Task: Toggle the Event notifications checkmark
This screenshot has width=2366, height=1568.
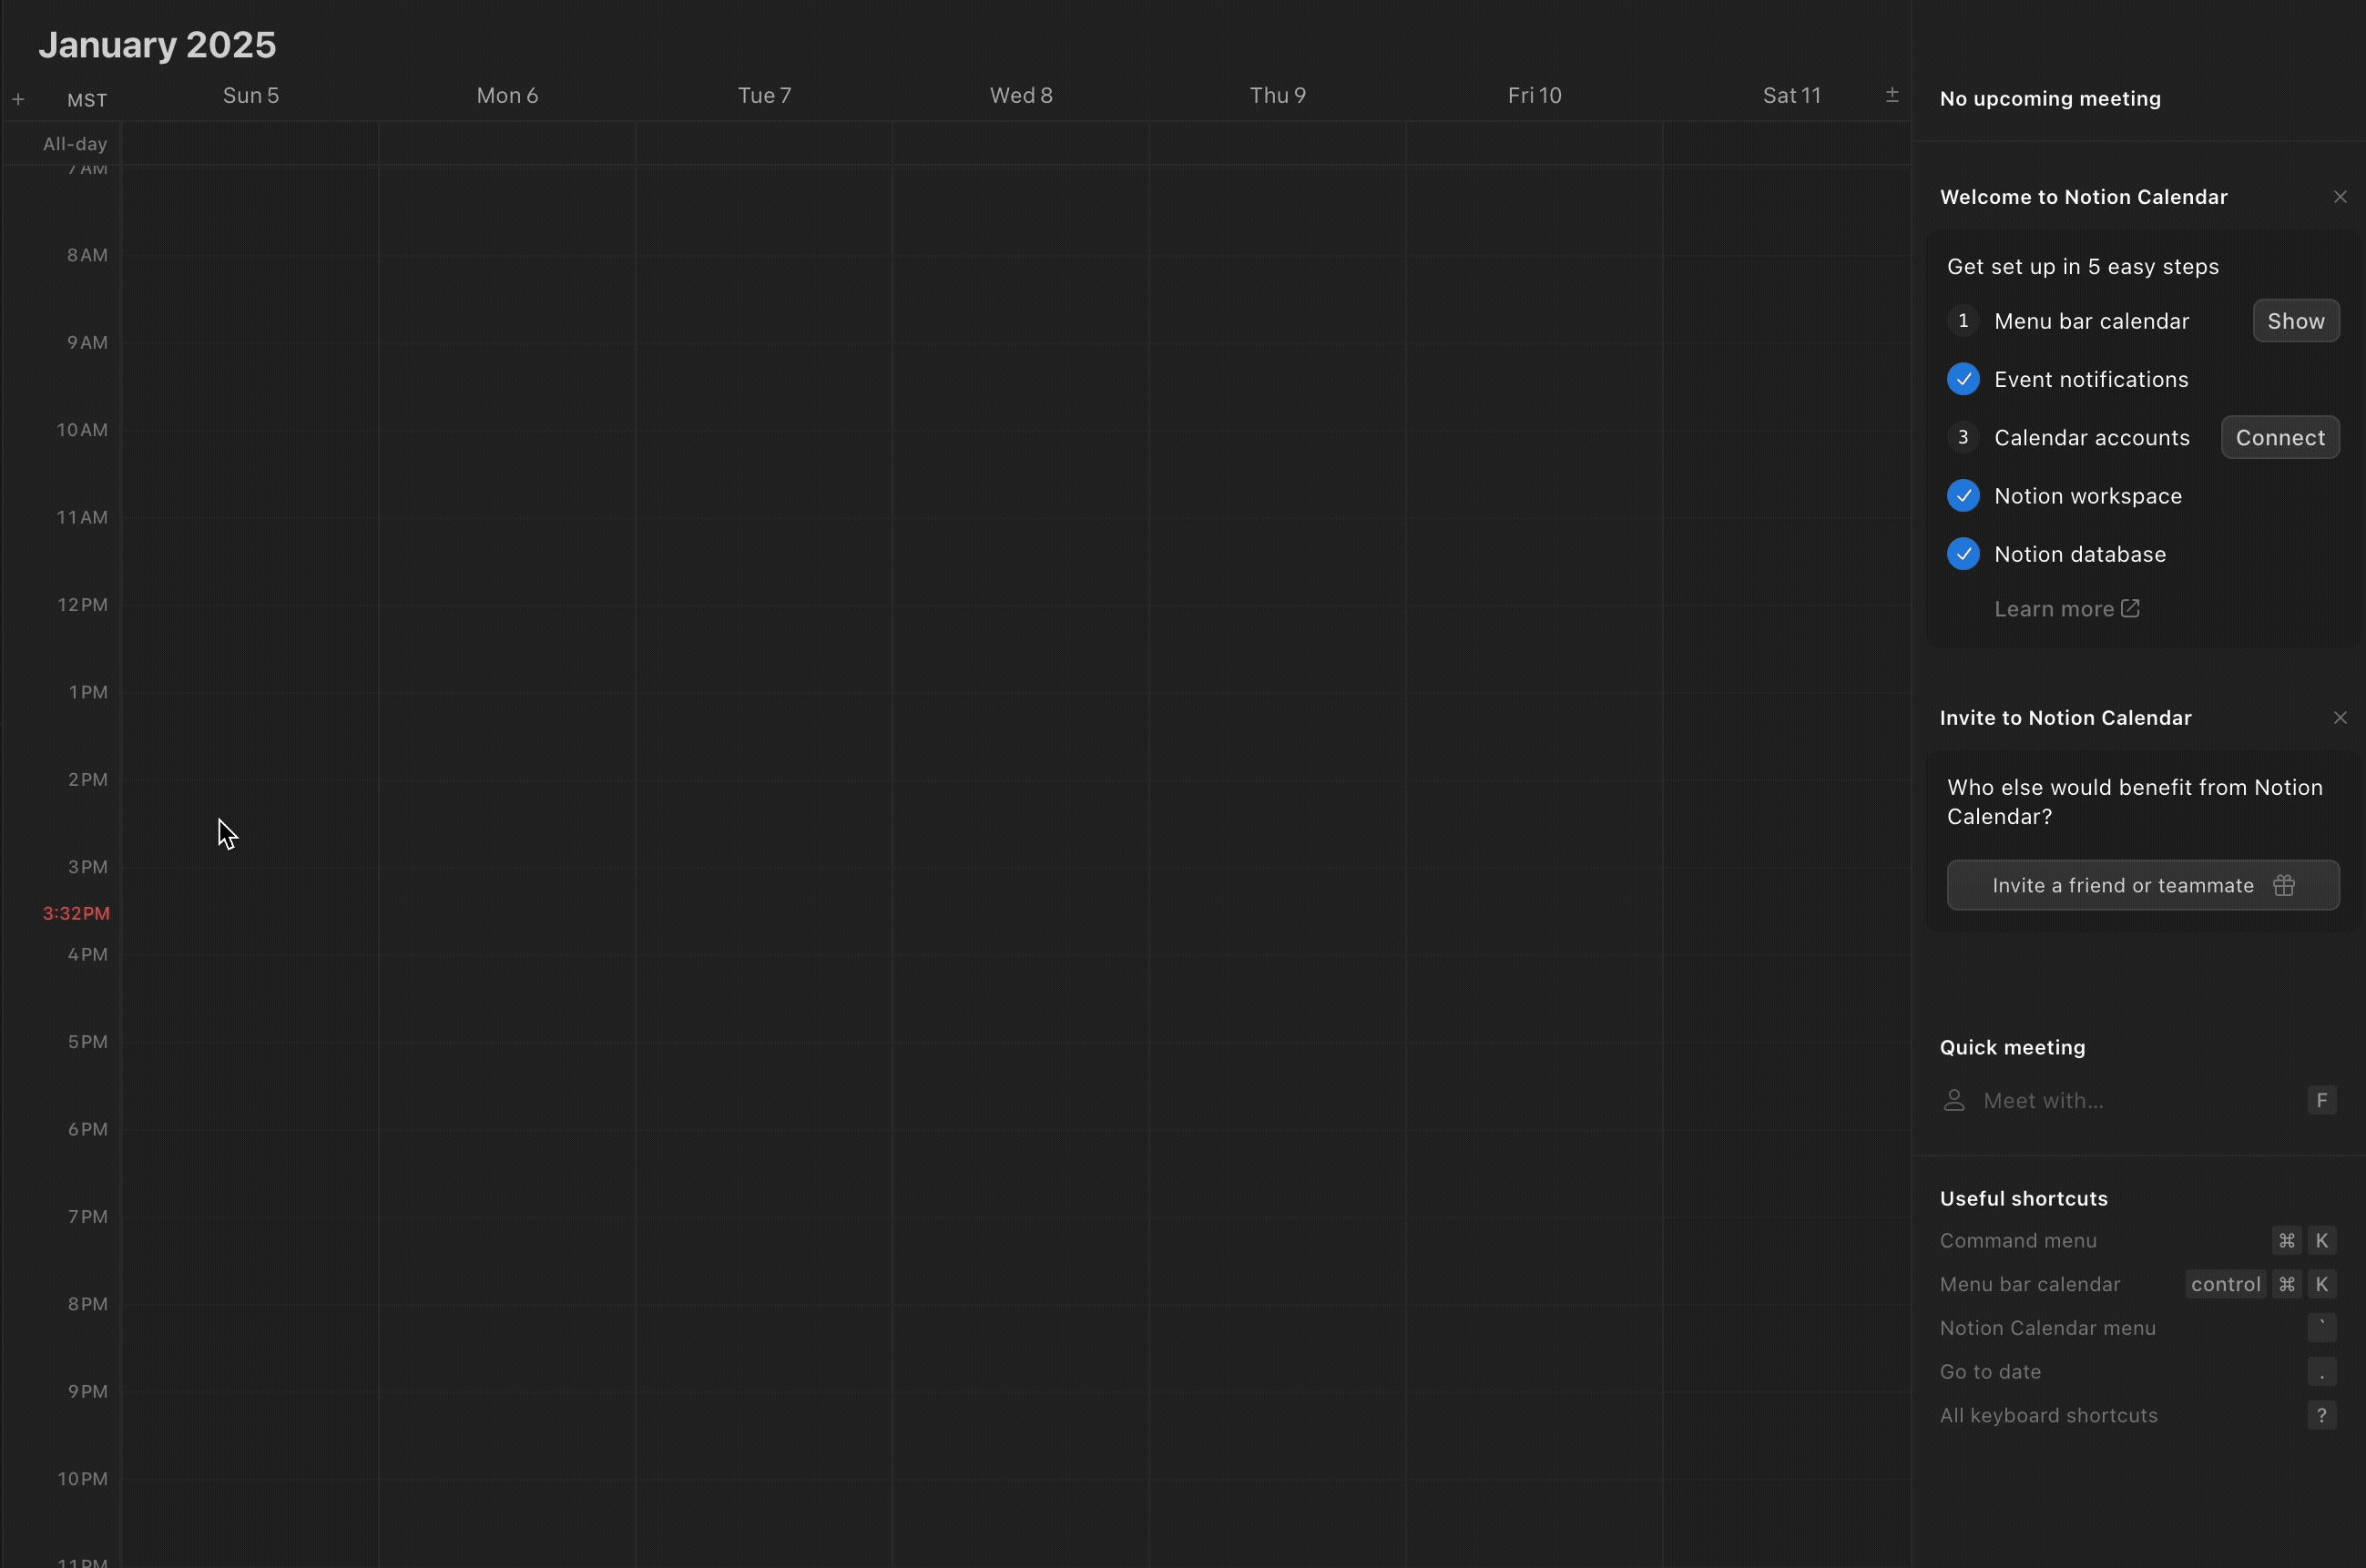Action: pyautogui.click(x=1962, y=379)
